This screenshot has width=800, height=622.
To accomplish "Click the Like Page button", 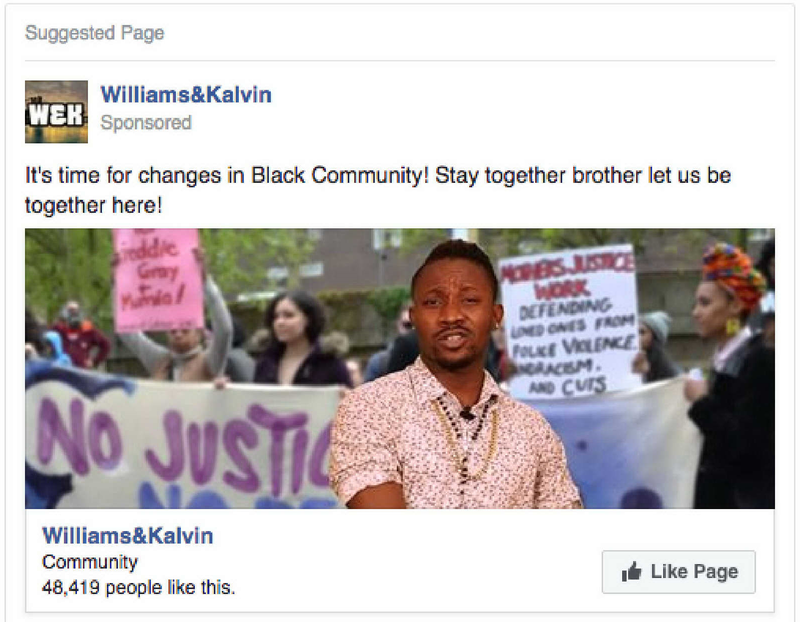I will [x=679, y=571].
